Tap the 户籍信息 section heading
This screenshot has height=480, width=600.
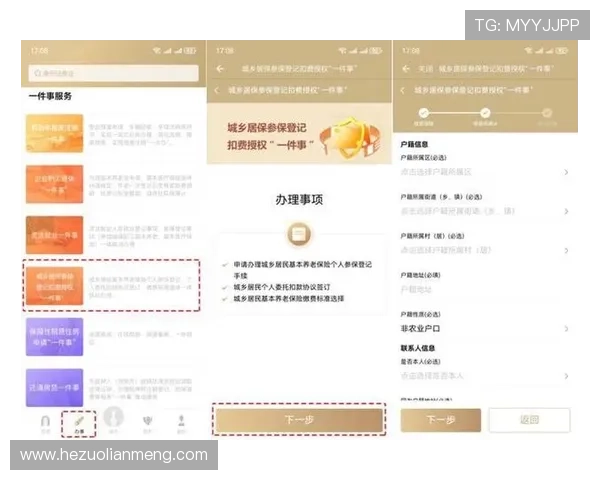coord(414,144)
